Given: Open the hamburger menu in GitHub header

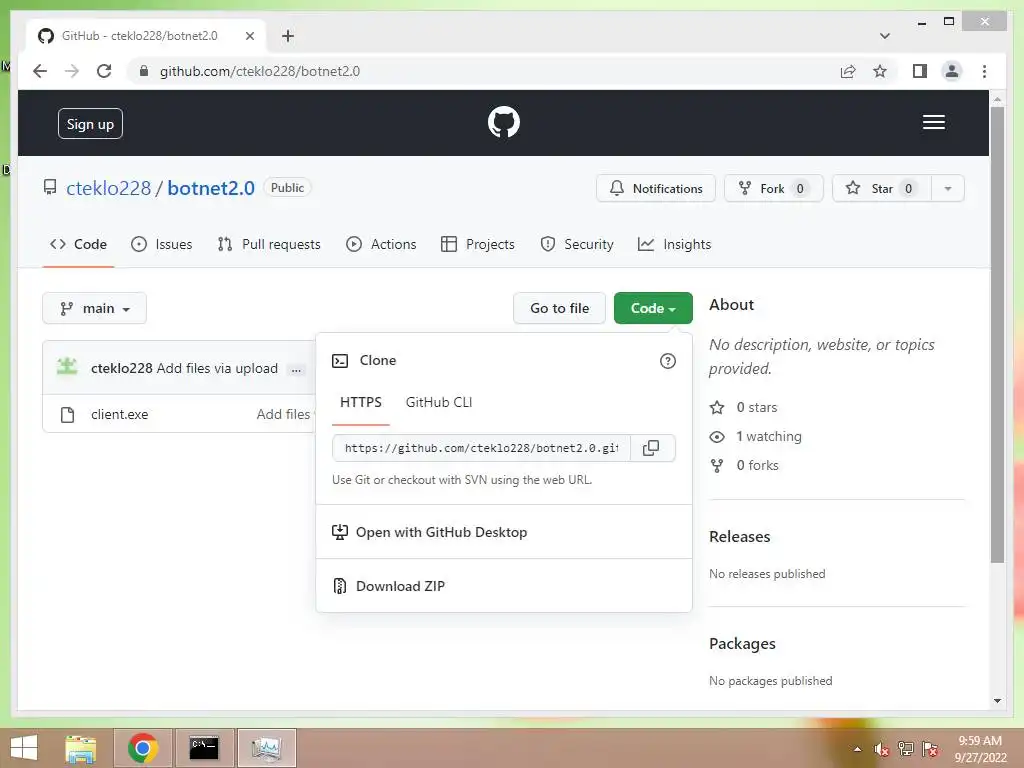Looking at the screenshot, I should [933, 122].
